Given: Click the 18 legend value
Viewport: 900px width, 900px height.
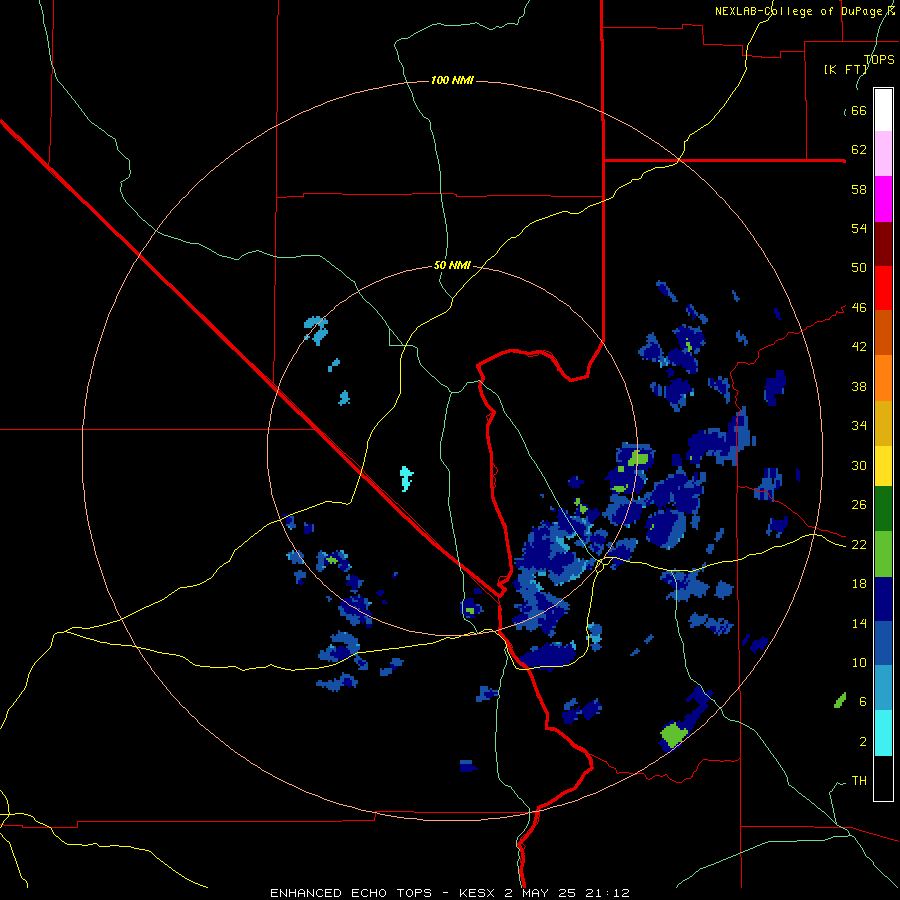Looking at the screenshot, I should pos(859,584).
